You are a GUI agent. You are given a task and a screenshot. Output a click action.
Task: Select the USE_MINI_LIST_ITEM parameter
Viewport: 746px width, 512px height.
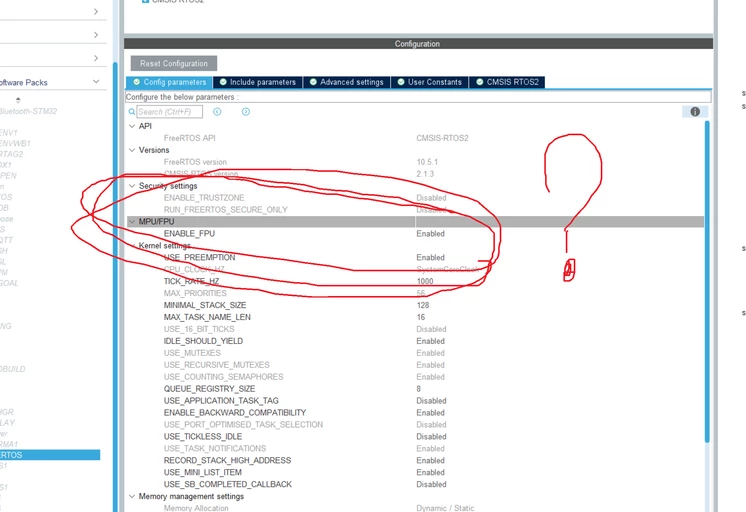coord(202,472)
